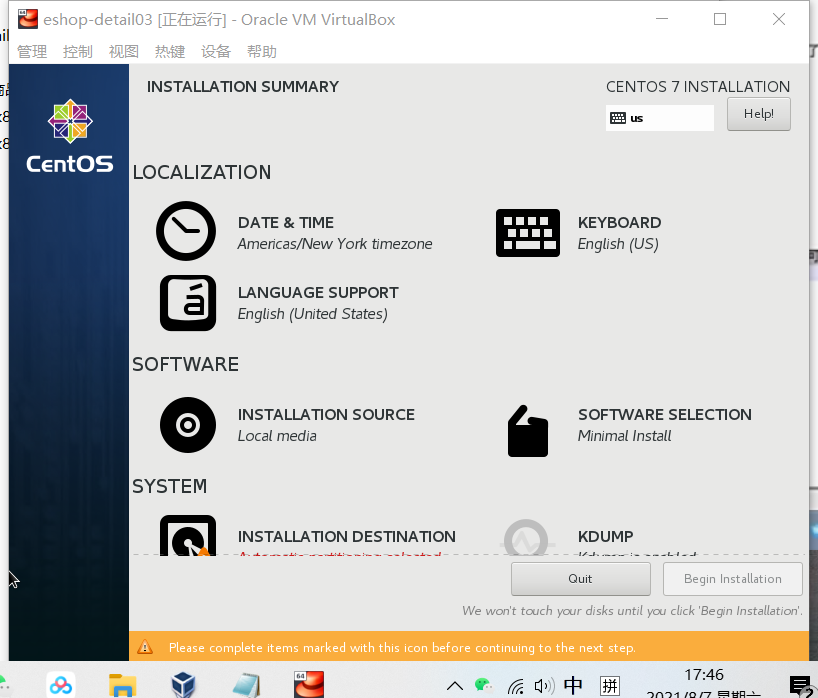
Task: Open VirtualBox Manager from the taskbar
Action: click(183, 685)
